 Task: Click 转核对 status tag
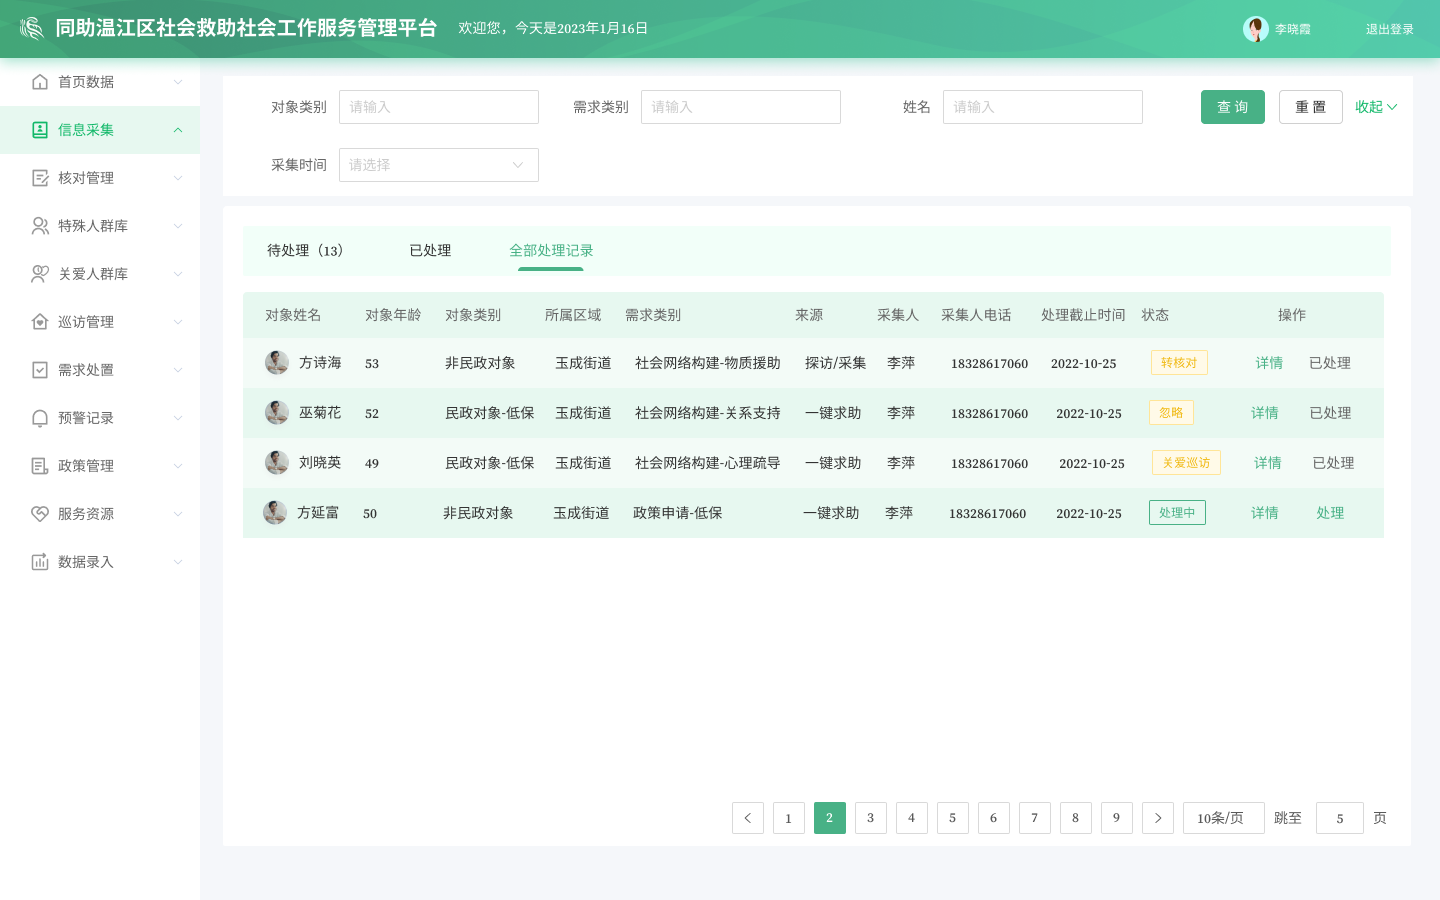pos(1179,363)
